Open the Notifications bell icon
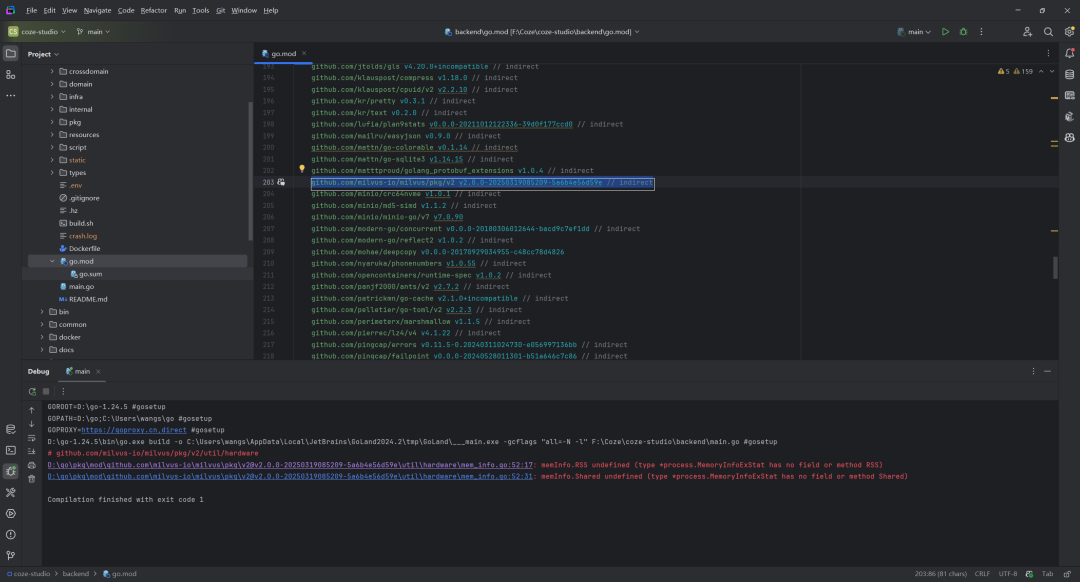Image resolution: width=1080 pixels, height=582 pixels. 1070,53
